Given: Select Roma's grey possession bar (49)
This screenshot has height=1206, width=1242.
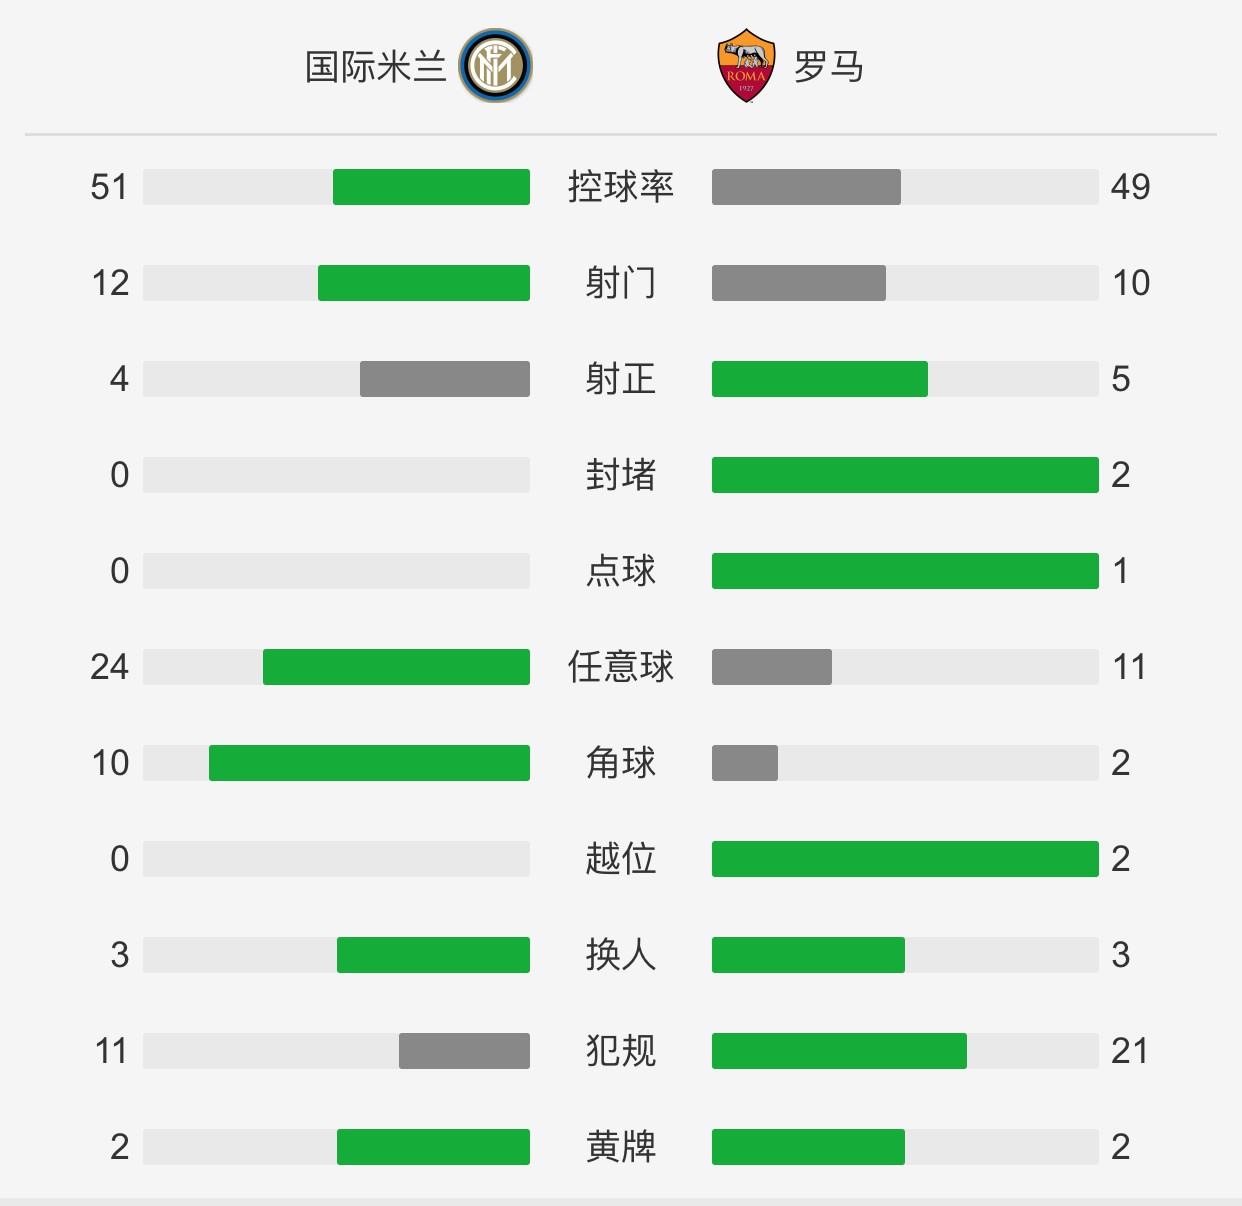Looking at the screenshot, I should coord(806,187).
